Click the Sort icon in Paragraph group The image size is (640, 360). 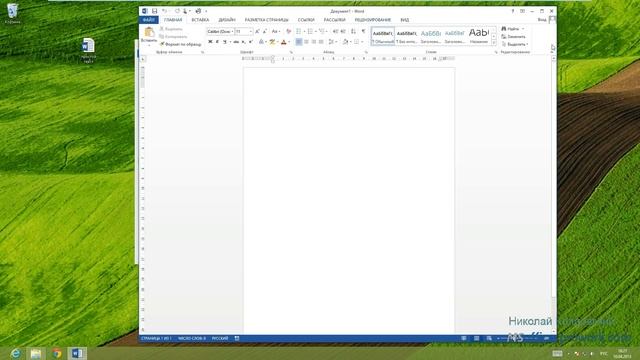click(x=353, y=31)
